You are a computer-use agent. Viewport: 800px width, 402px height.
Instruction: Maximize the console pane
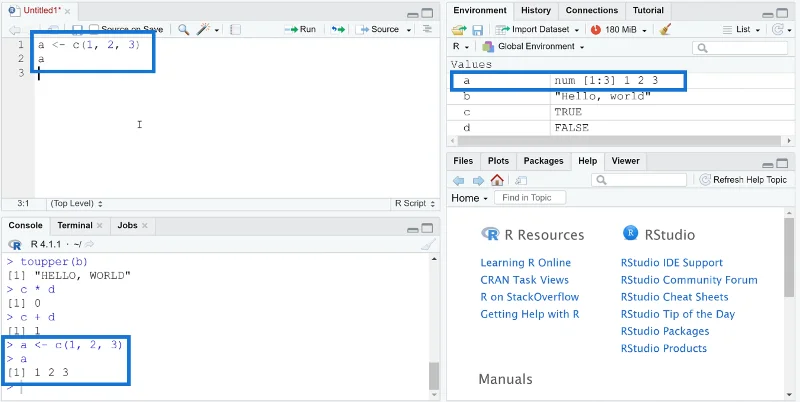tap(427, 229)
